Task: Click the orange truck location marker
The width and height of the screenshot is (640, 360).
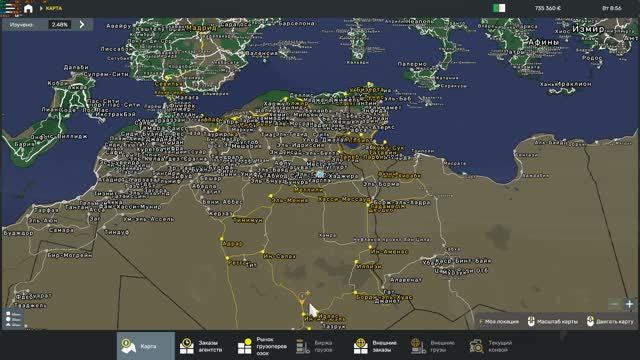Action: pyautogui.click(x=302, y=298)
